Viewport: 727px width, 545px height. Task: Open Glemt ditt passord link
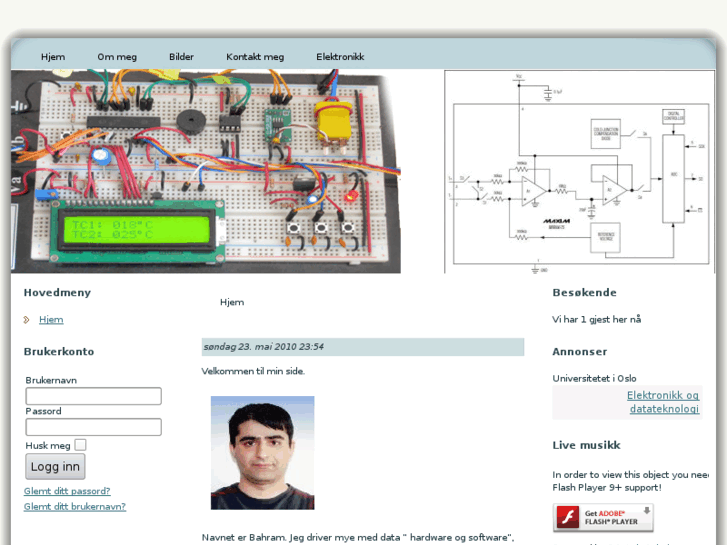pyautogui.click(x=67, y=491)
